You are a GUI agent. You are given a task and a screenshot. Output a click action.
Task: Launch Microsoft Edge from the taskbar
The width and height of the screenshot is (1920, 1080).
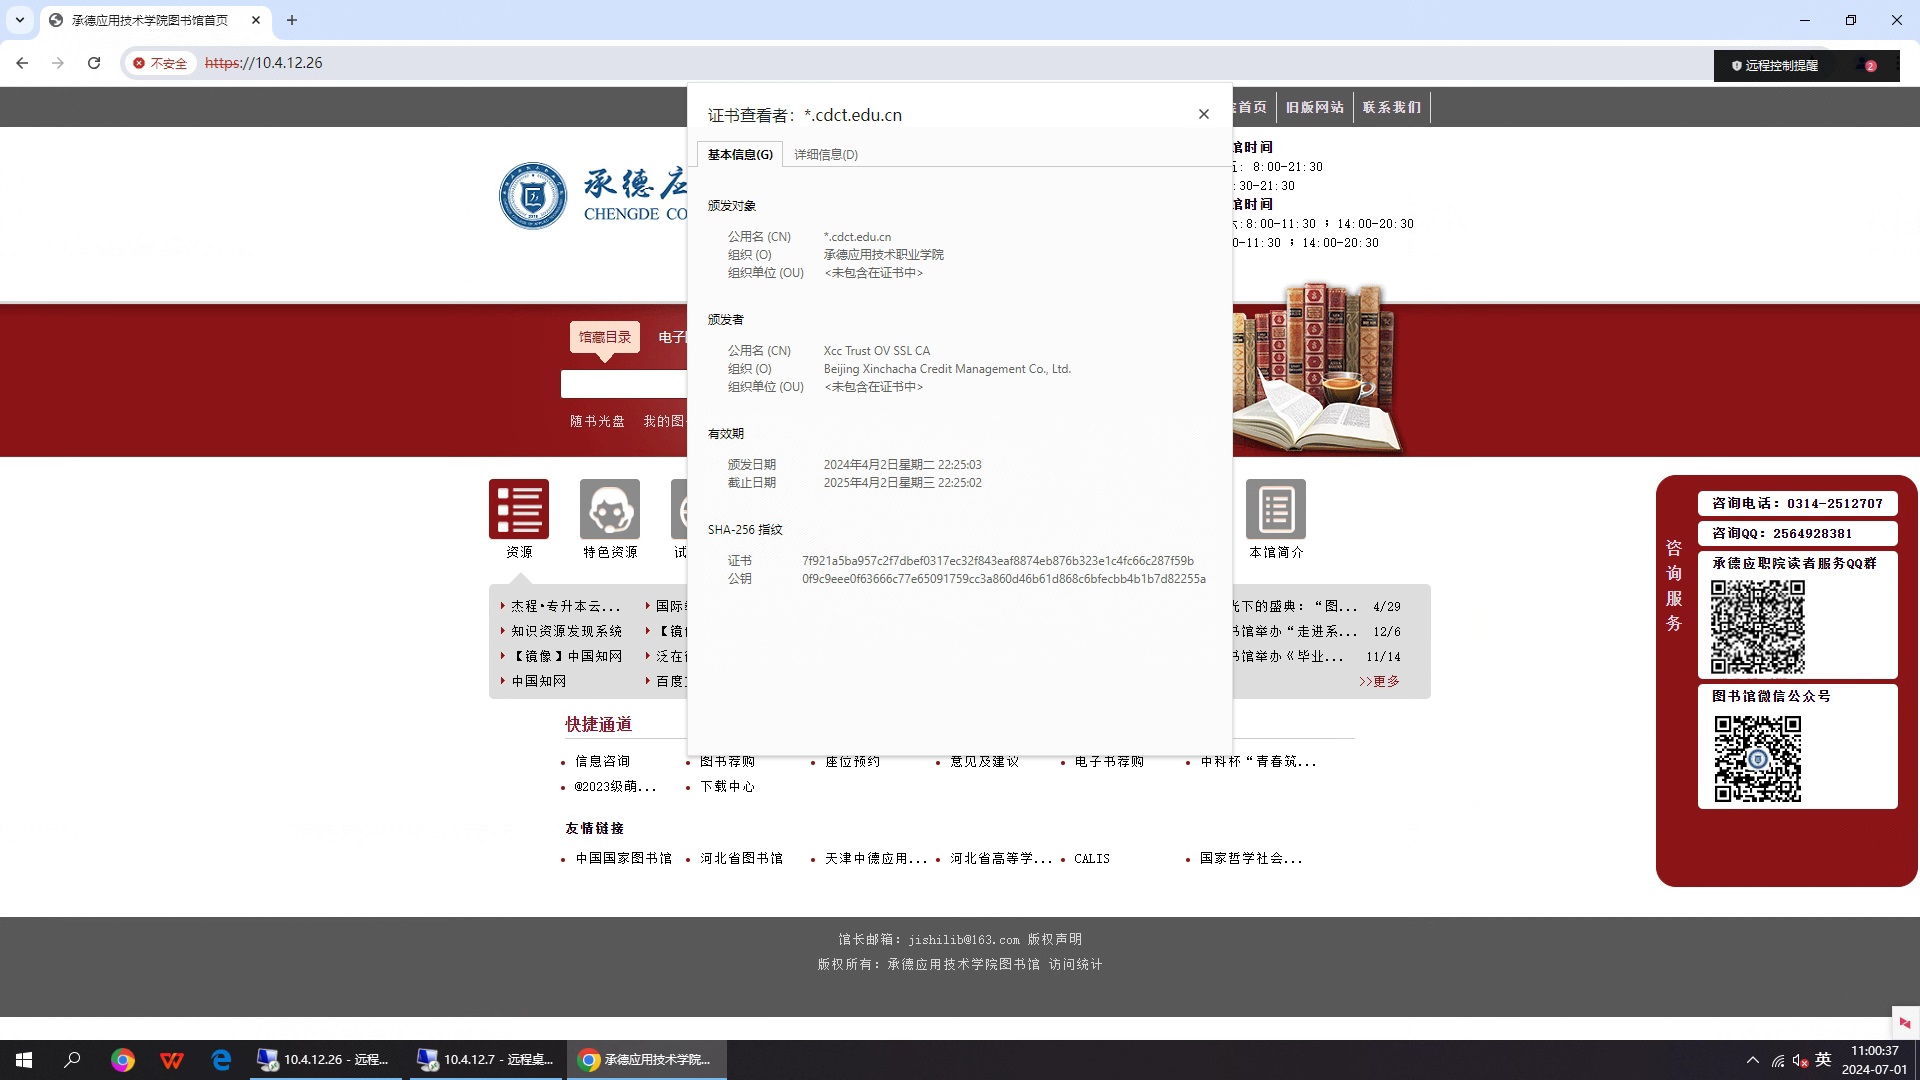[221, 1060]
